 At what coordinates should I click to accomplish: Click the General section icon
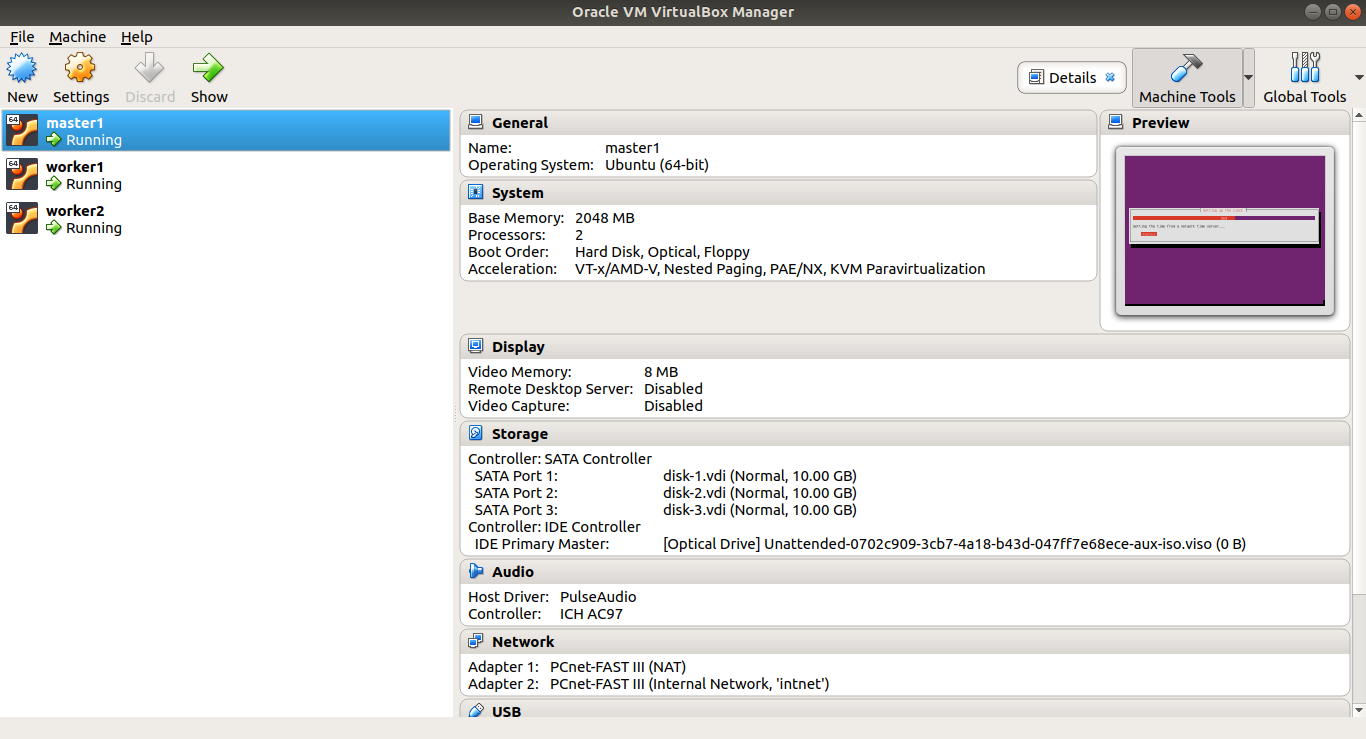click(x=476, y=123)
